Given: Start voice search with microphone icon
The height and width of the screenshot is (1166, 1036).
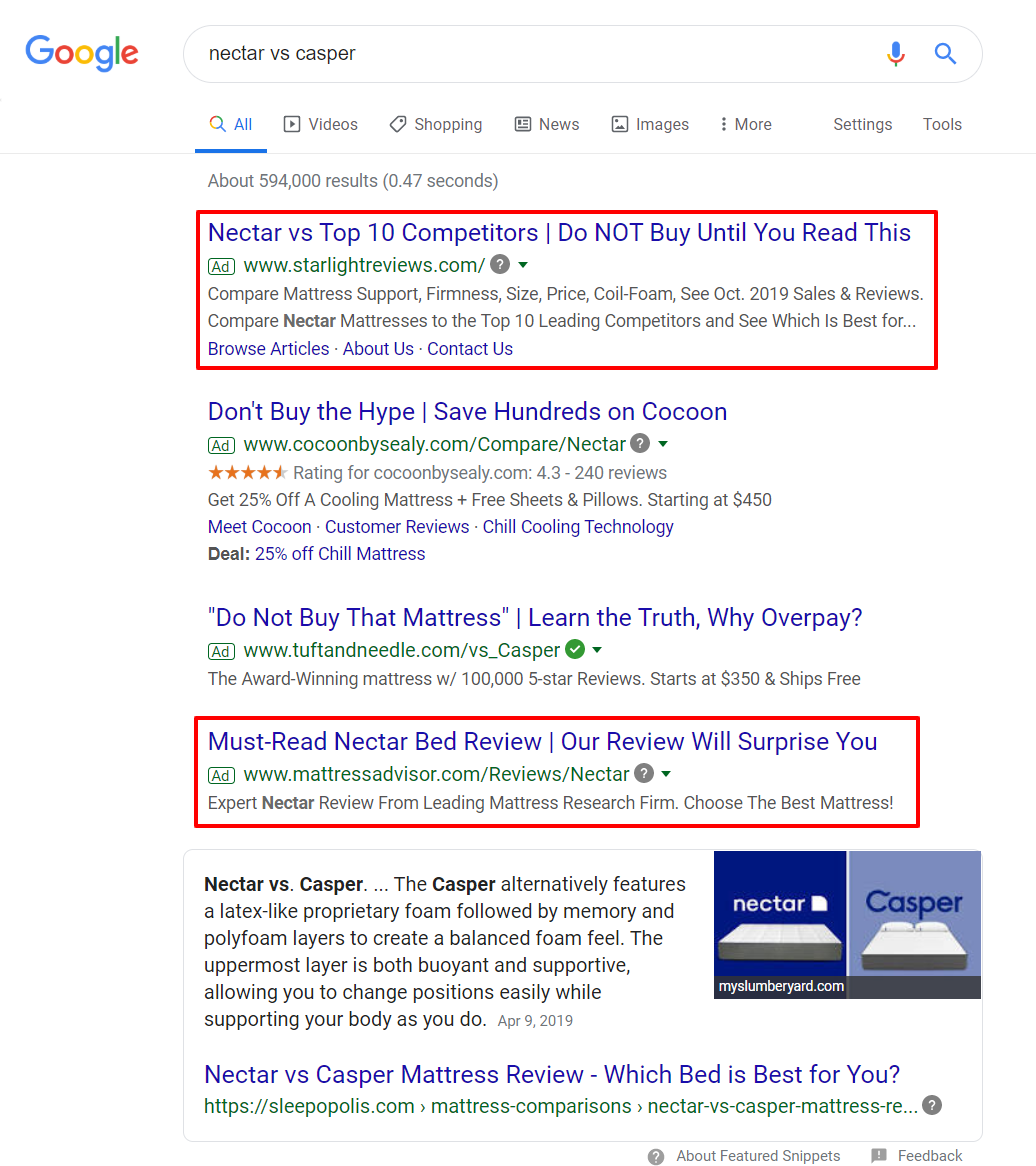Looking at the screenshot, I should pyautogui.click(x=895, y=54).
